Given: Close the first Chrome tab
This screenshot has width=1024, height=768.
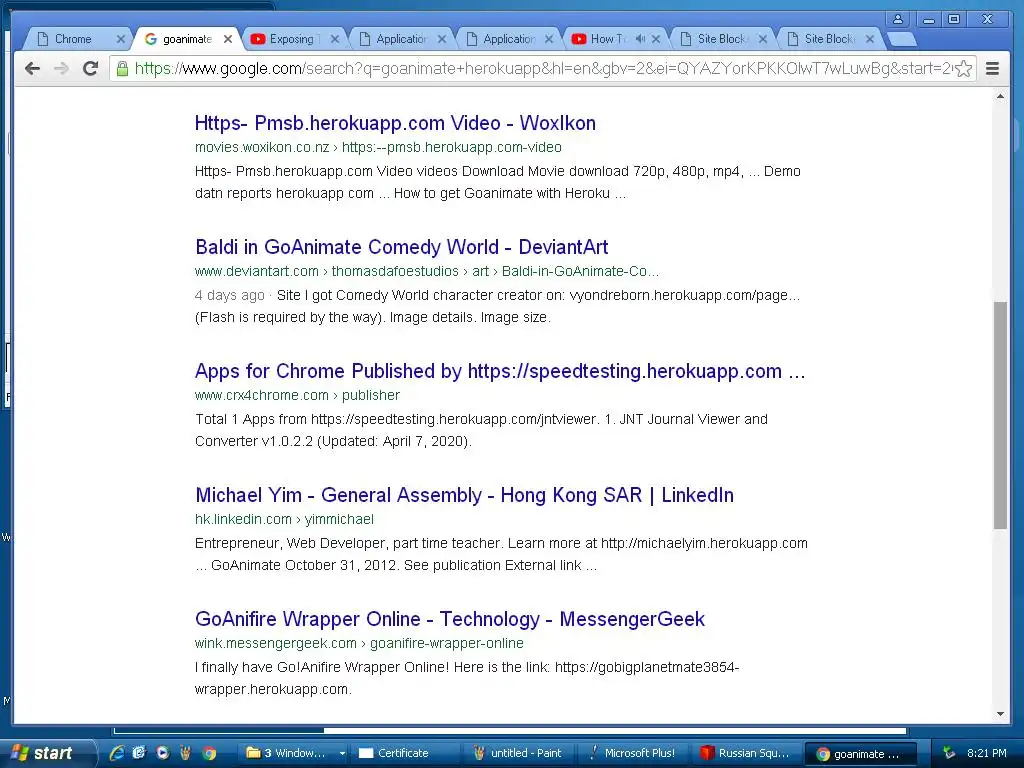Looking at the screenshot, I should 120,39.
